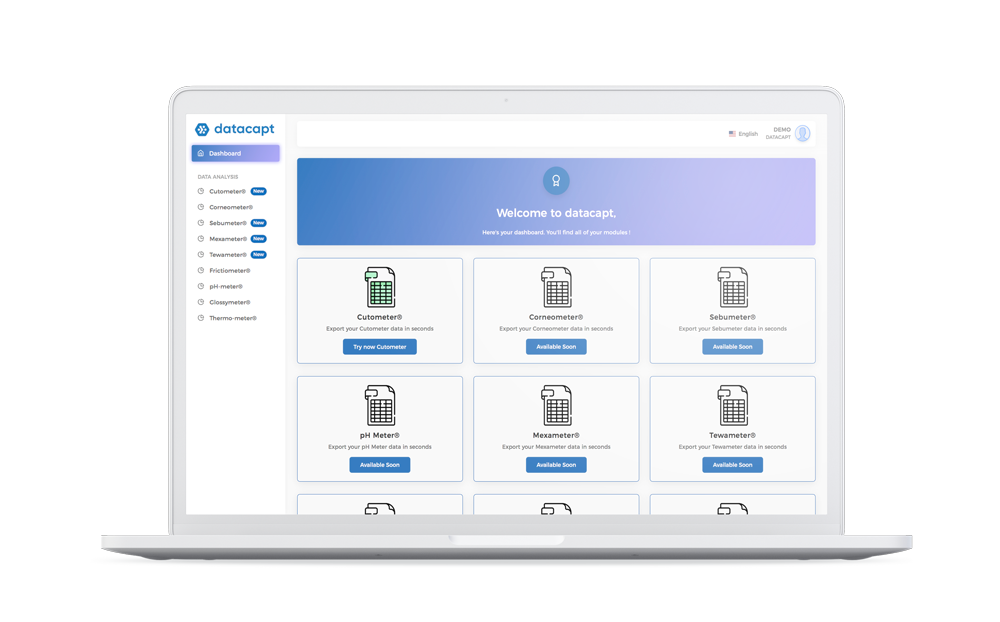Click the New badge next to Sebumeter
The image size is (1000, 622).
258,223
